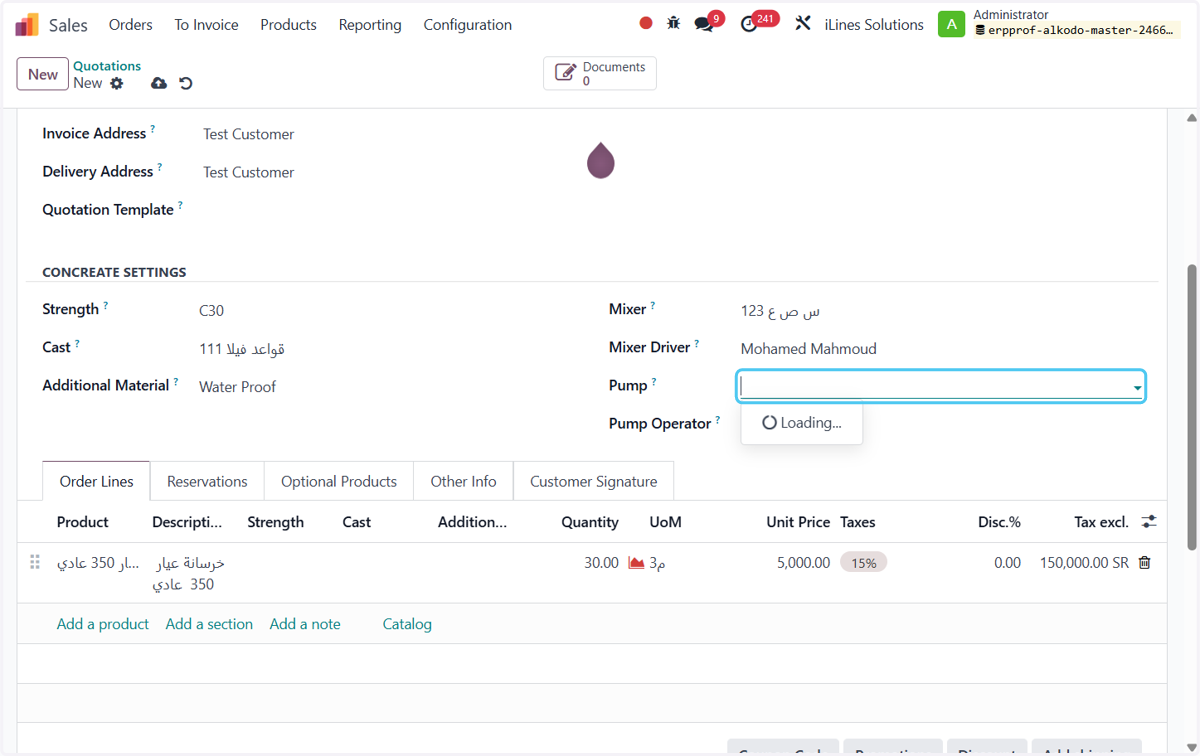Show help tooltip for Pump Operator
The image size is (1200, 756).
tap(718, 420)
